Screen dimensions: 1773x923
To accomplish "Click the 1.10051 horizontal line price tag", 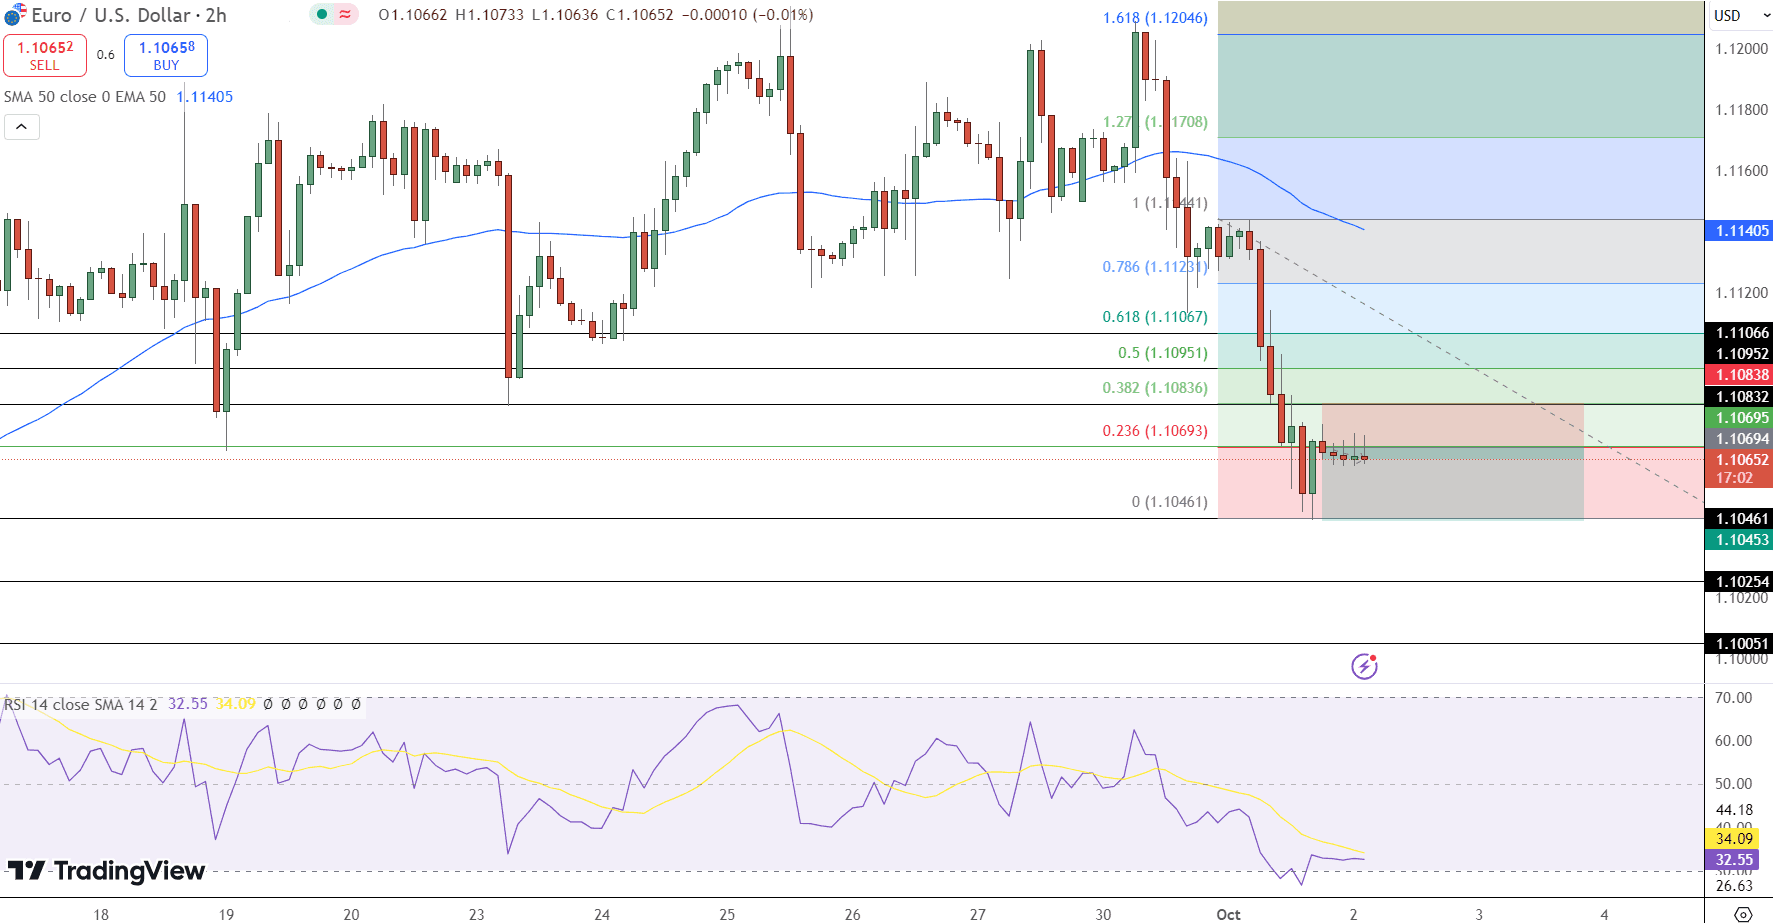I will pos(1739,644).
